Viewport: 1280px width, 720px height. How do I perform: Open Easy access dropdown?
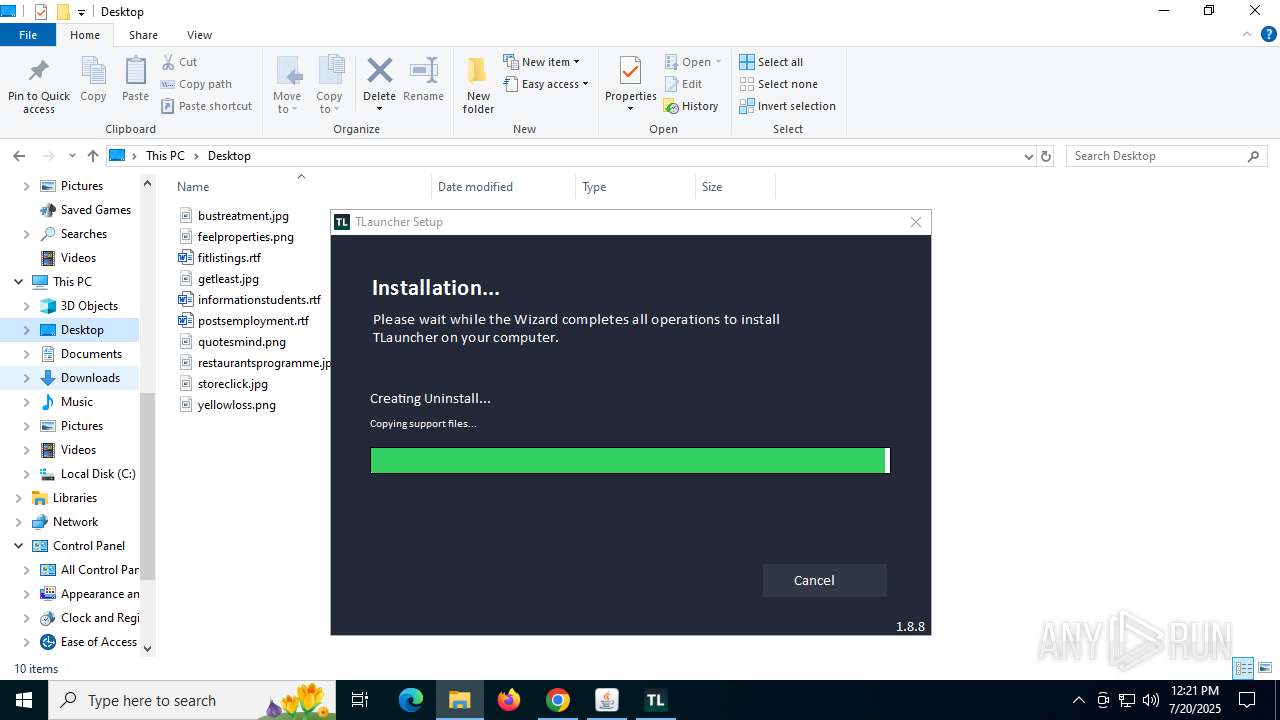(545, 84)
